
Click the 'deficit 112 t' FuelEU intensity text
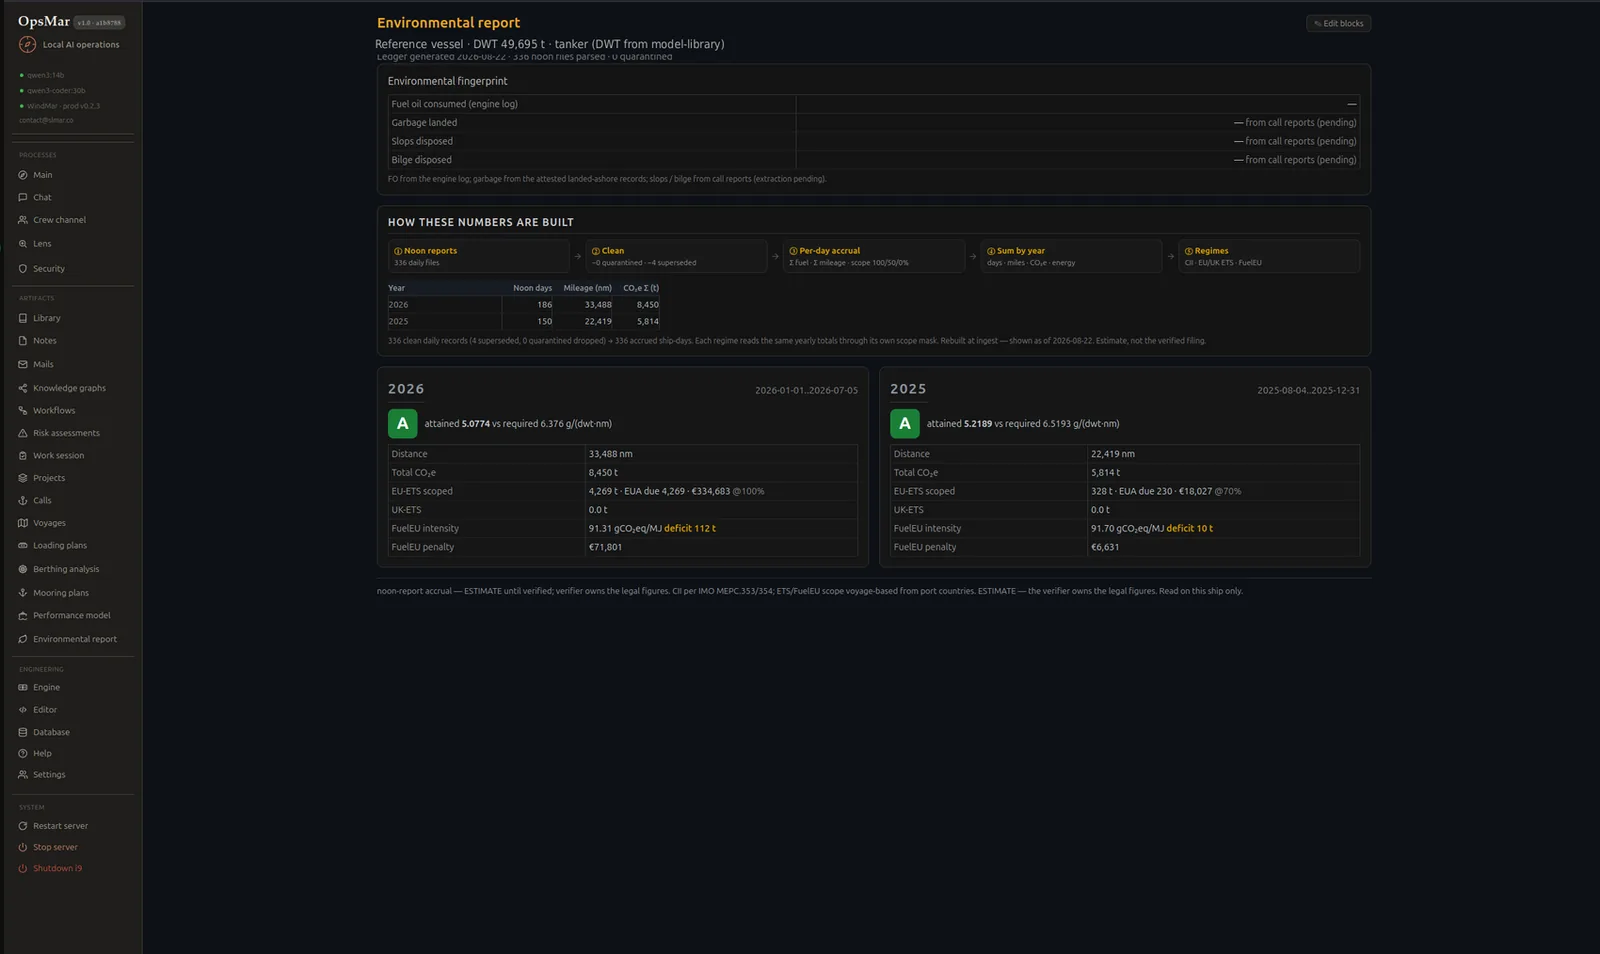click(x=690, y=528)
